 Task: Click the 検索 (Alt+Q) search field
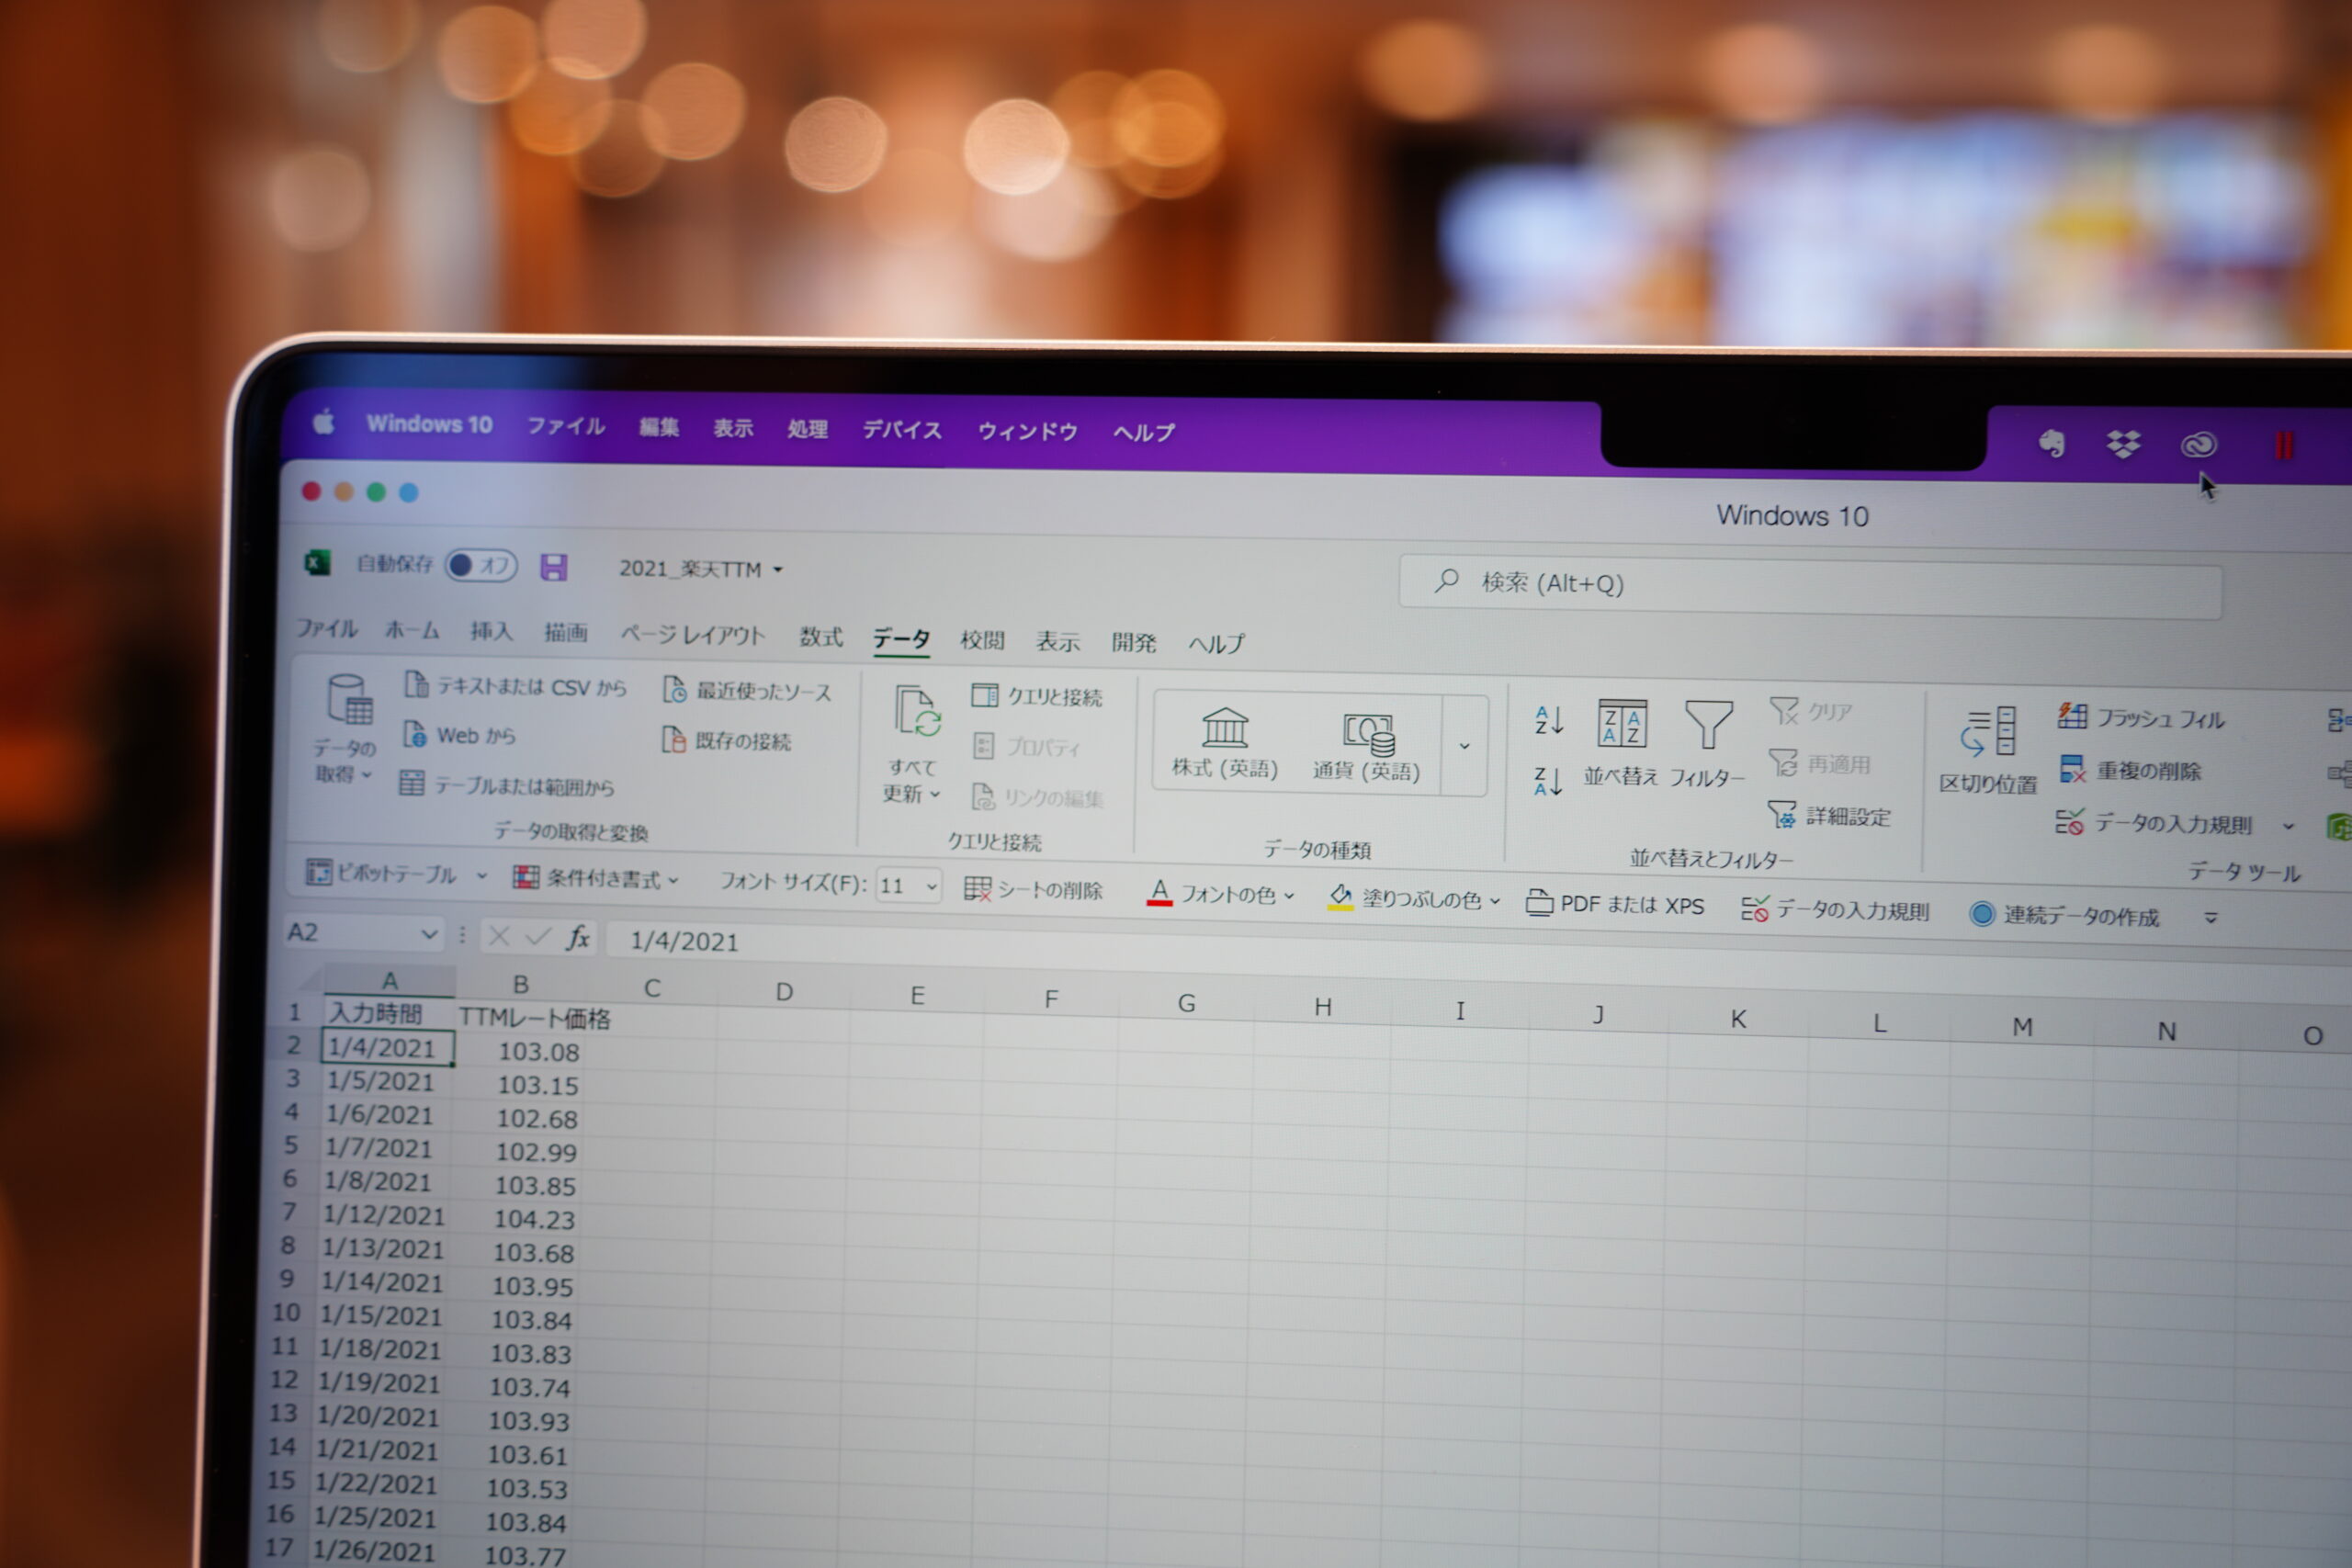tap(1810, 588)
